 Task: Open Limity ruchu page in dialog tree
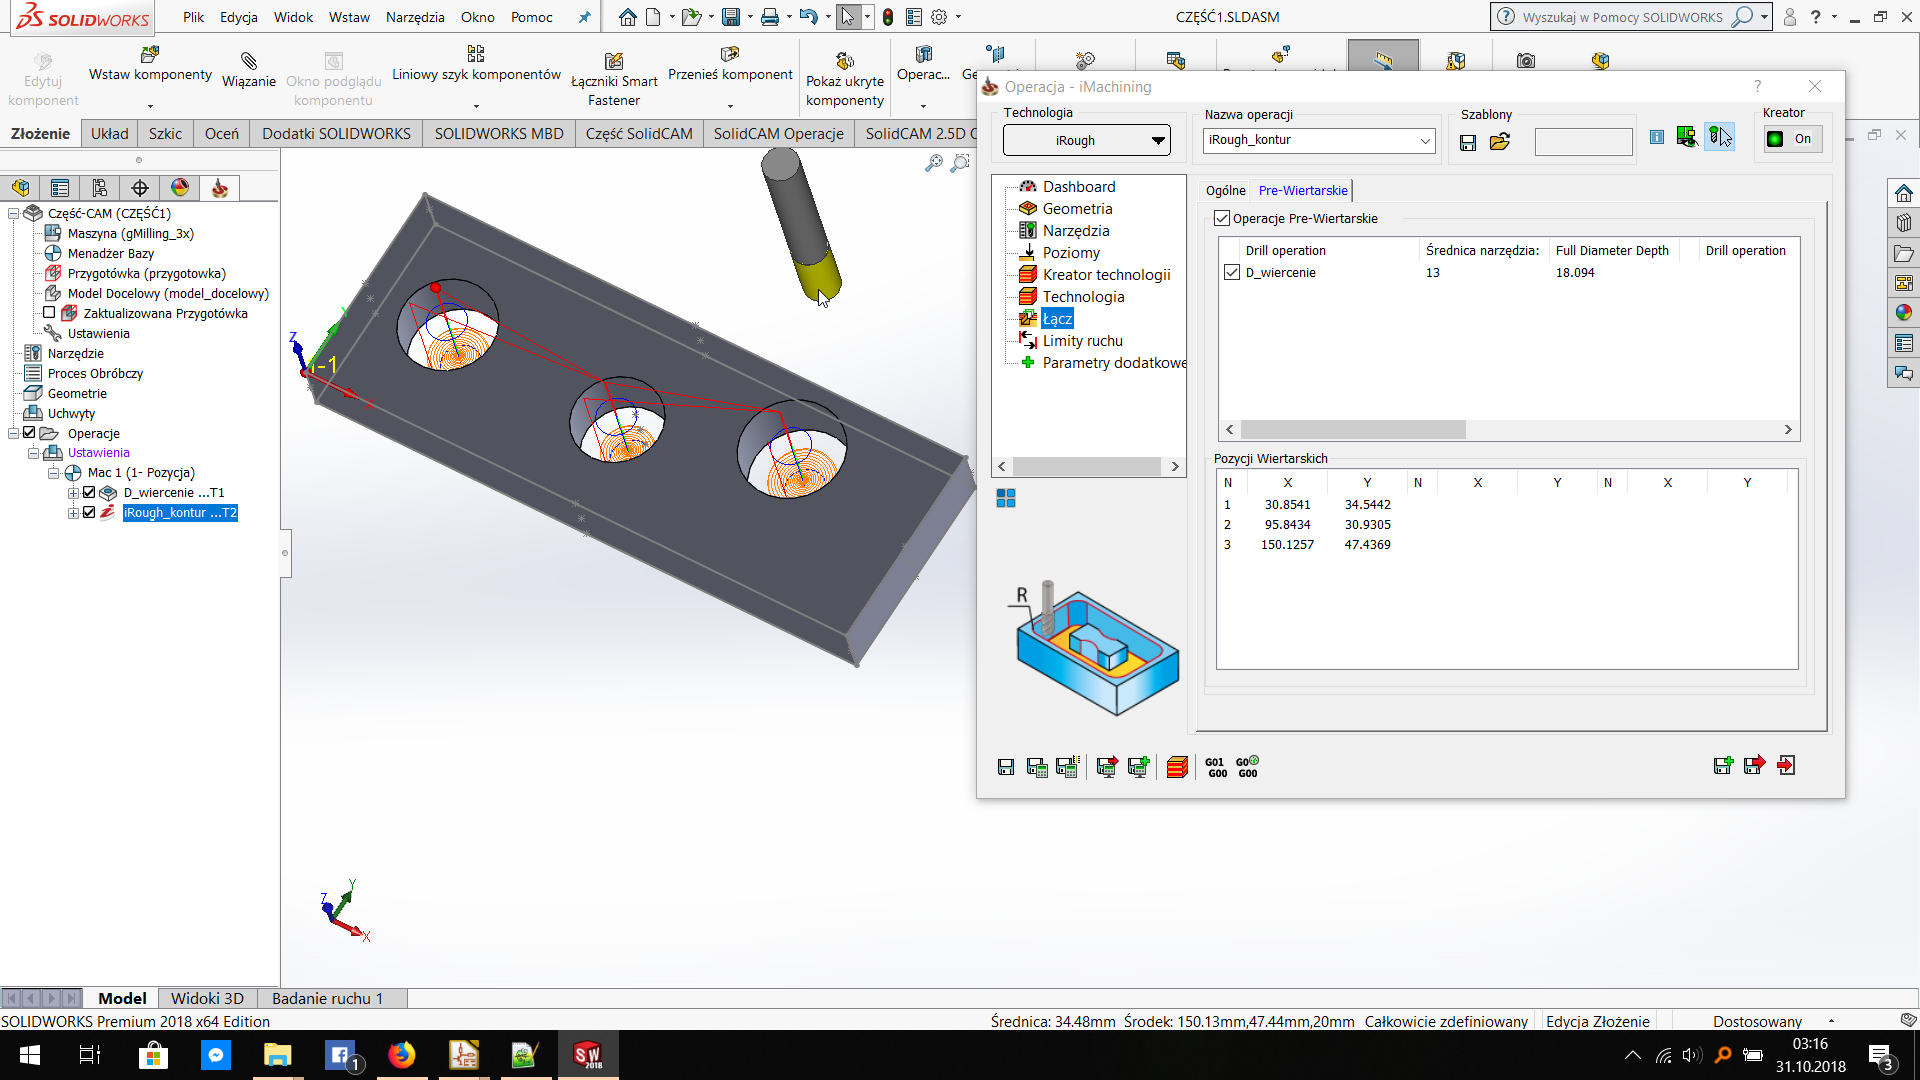point(1082,341)
